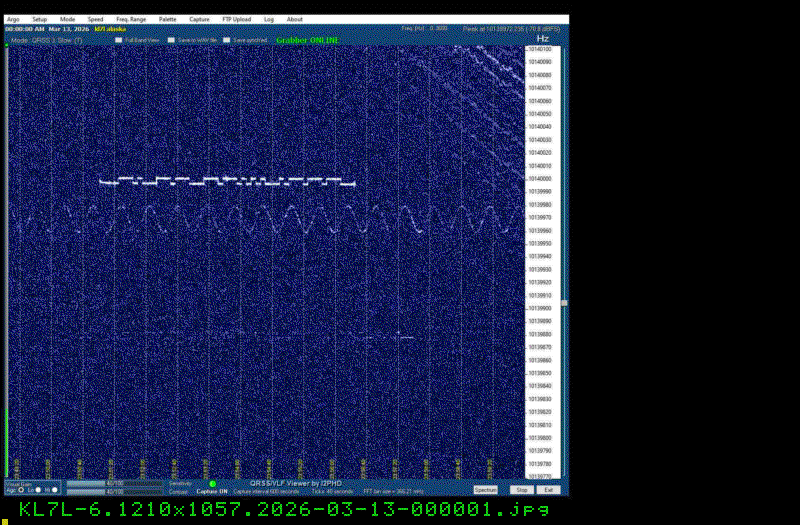Expand the Freq. Range menu
Screen dimensions: 800x525
pos(130,19)
